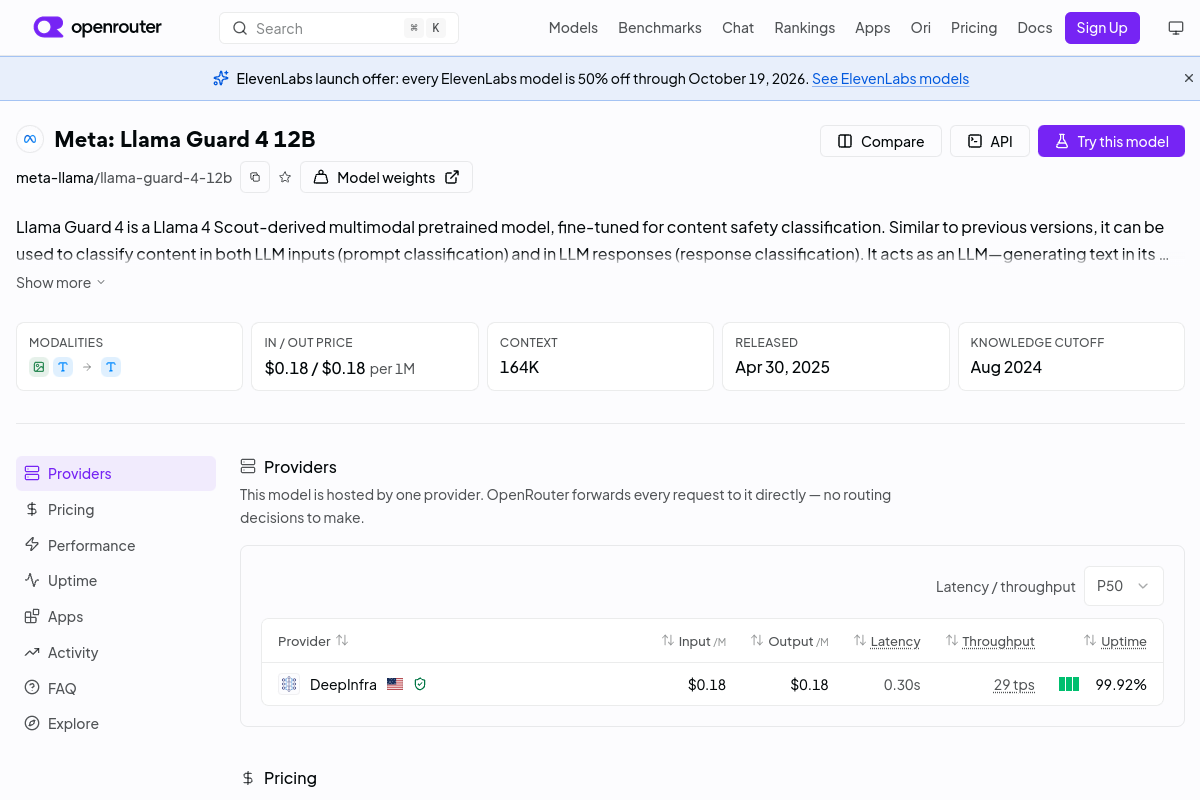This screenshot has width=1200, height=800.
Task: Copy the model slug meta-llama/llama-guard-4-12b
Action: 255,177
